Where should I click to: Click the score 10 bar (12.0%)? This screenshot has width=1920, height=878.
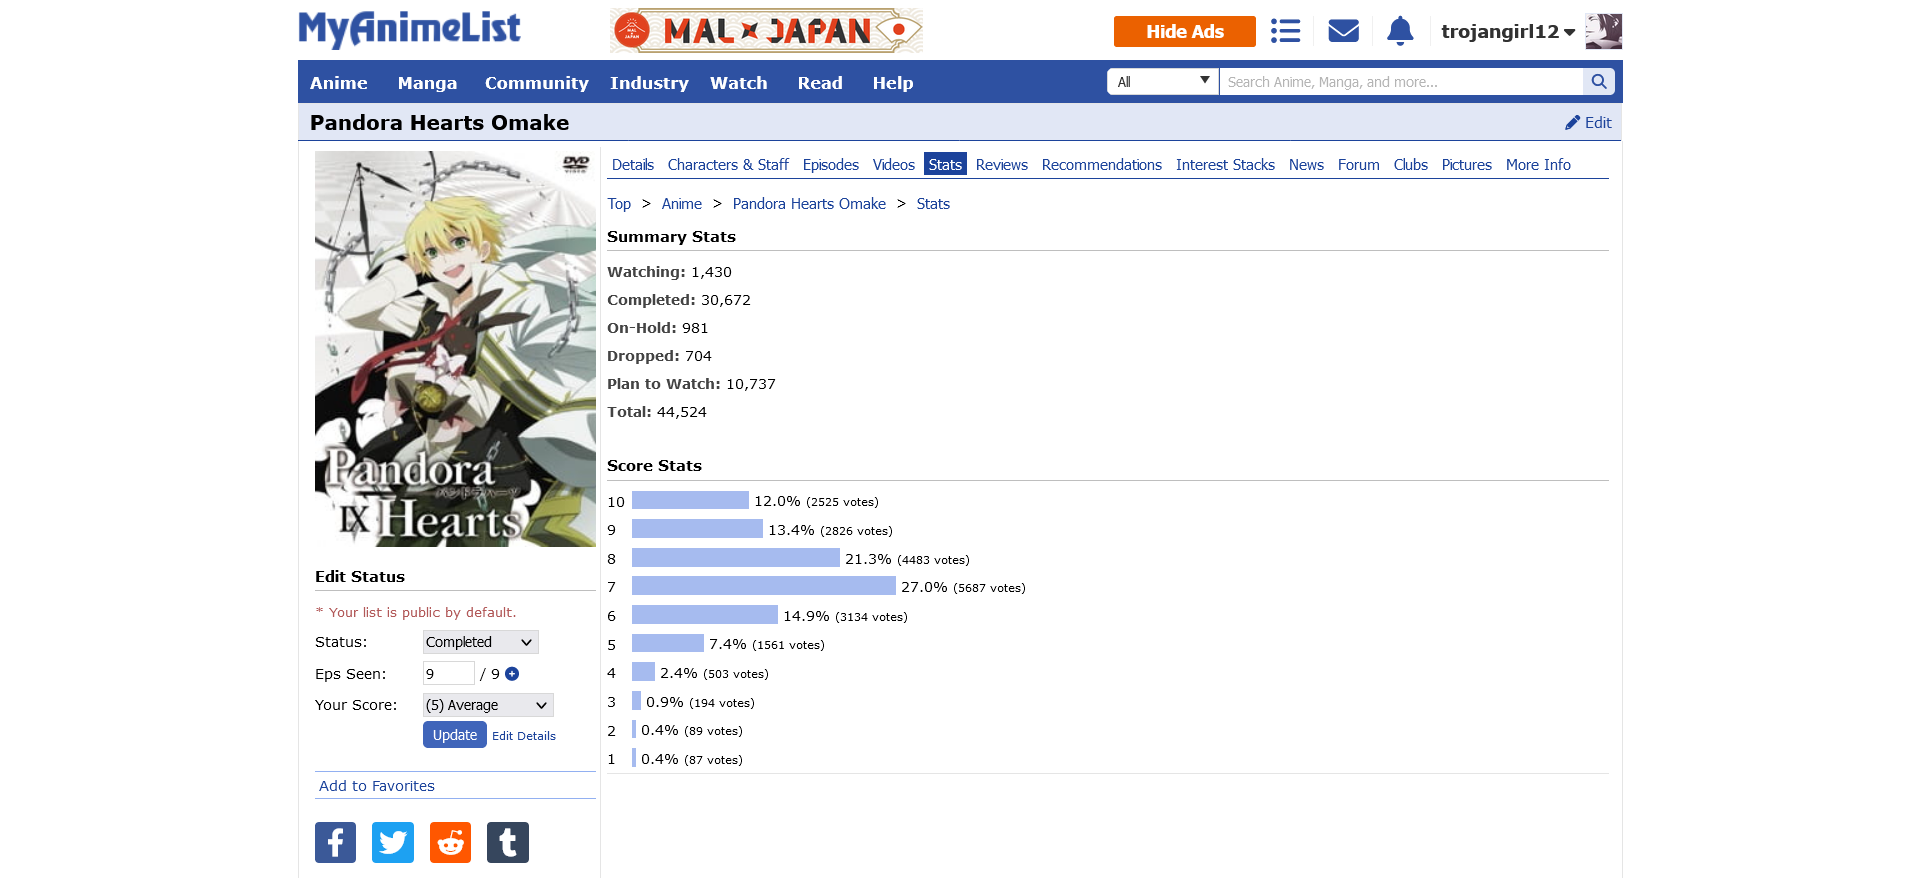[690, 500]
